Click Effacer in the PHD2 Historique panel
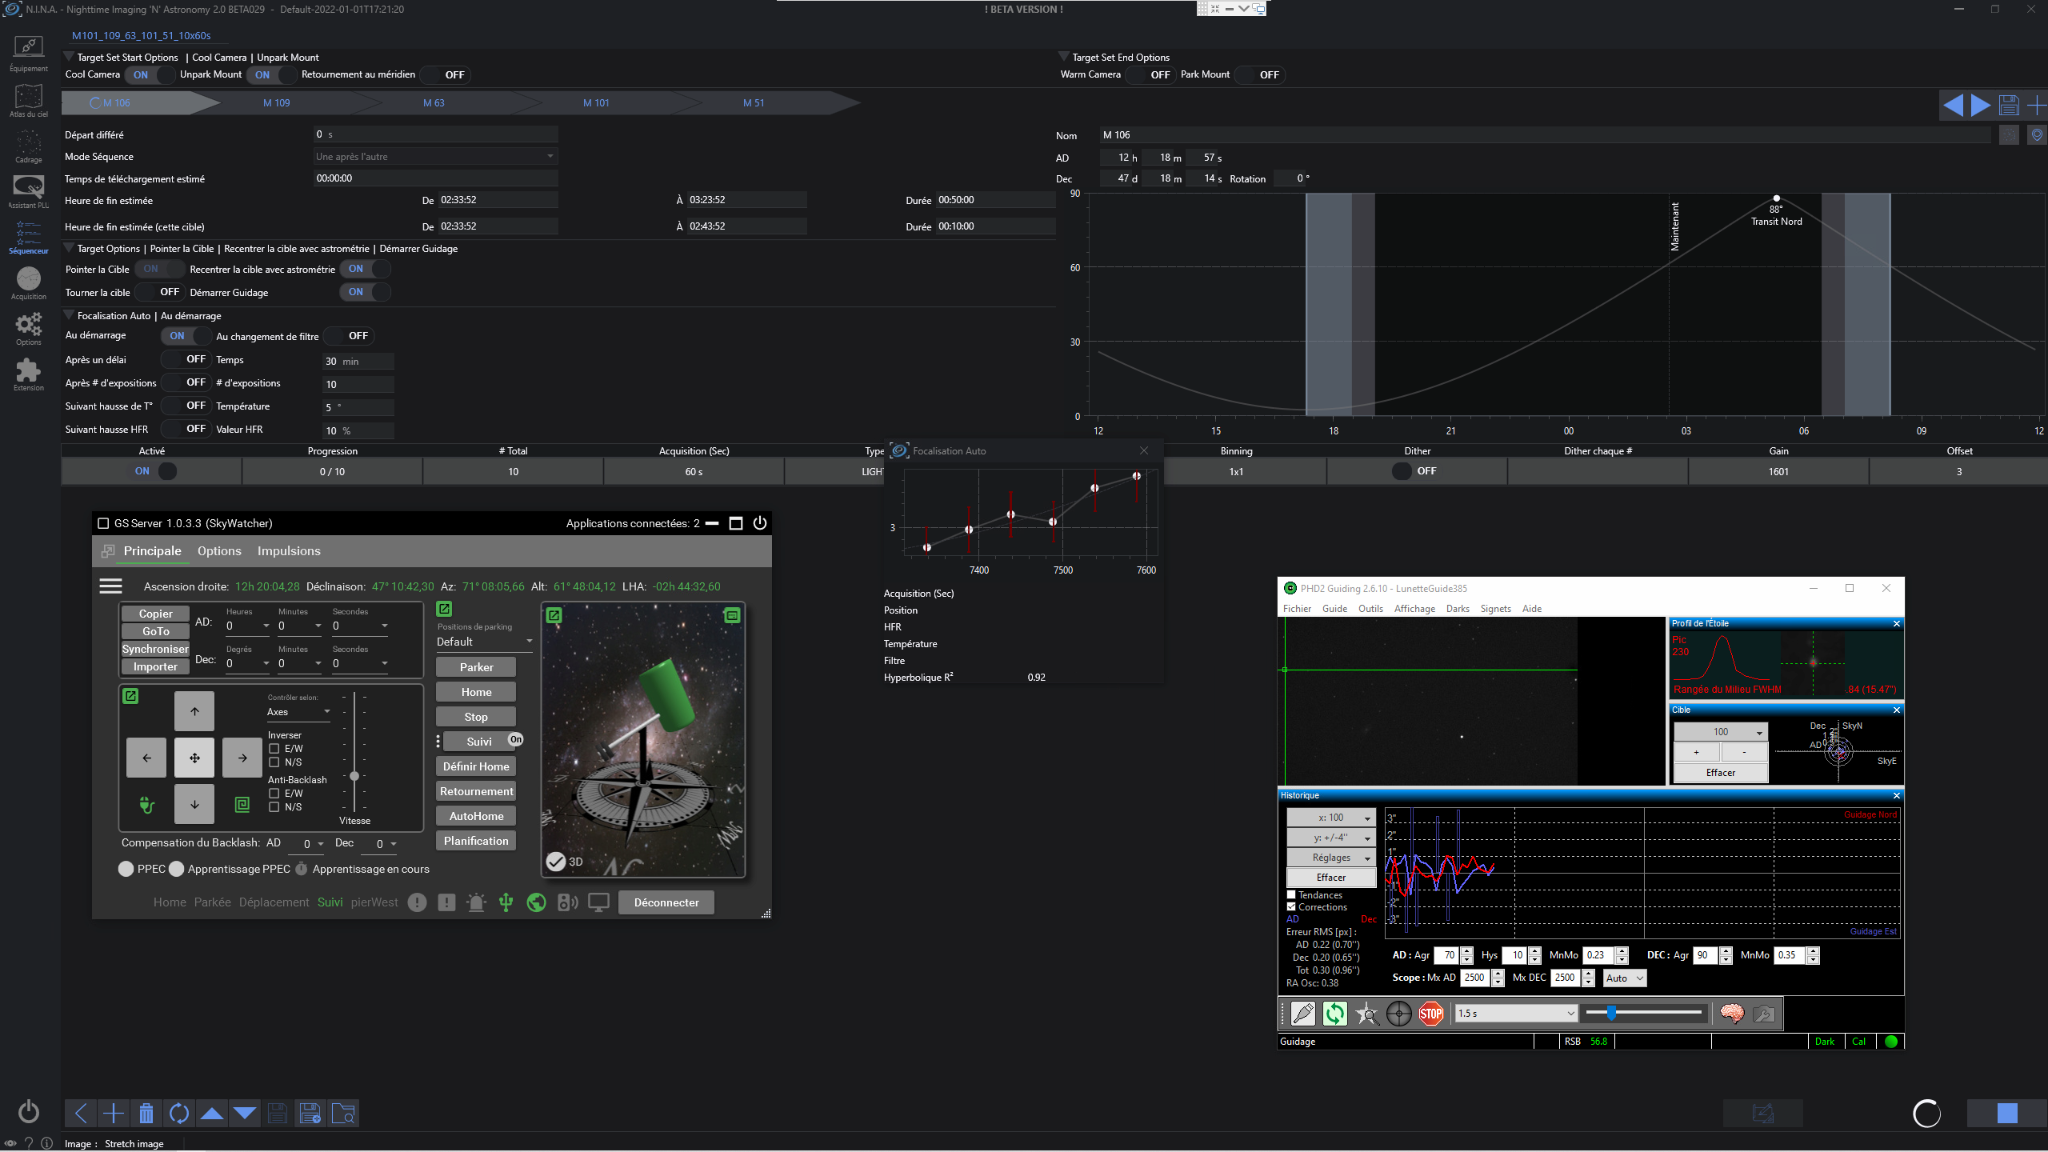The image size is (2048, 1152). coord(1331,878)
